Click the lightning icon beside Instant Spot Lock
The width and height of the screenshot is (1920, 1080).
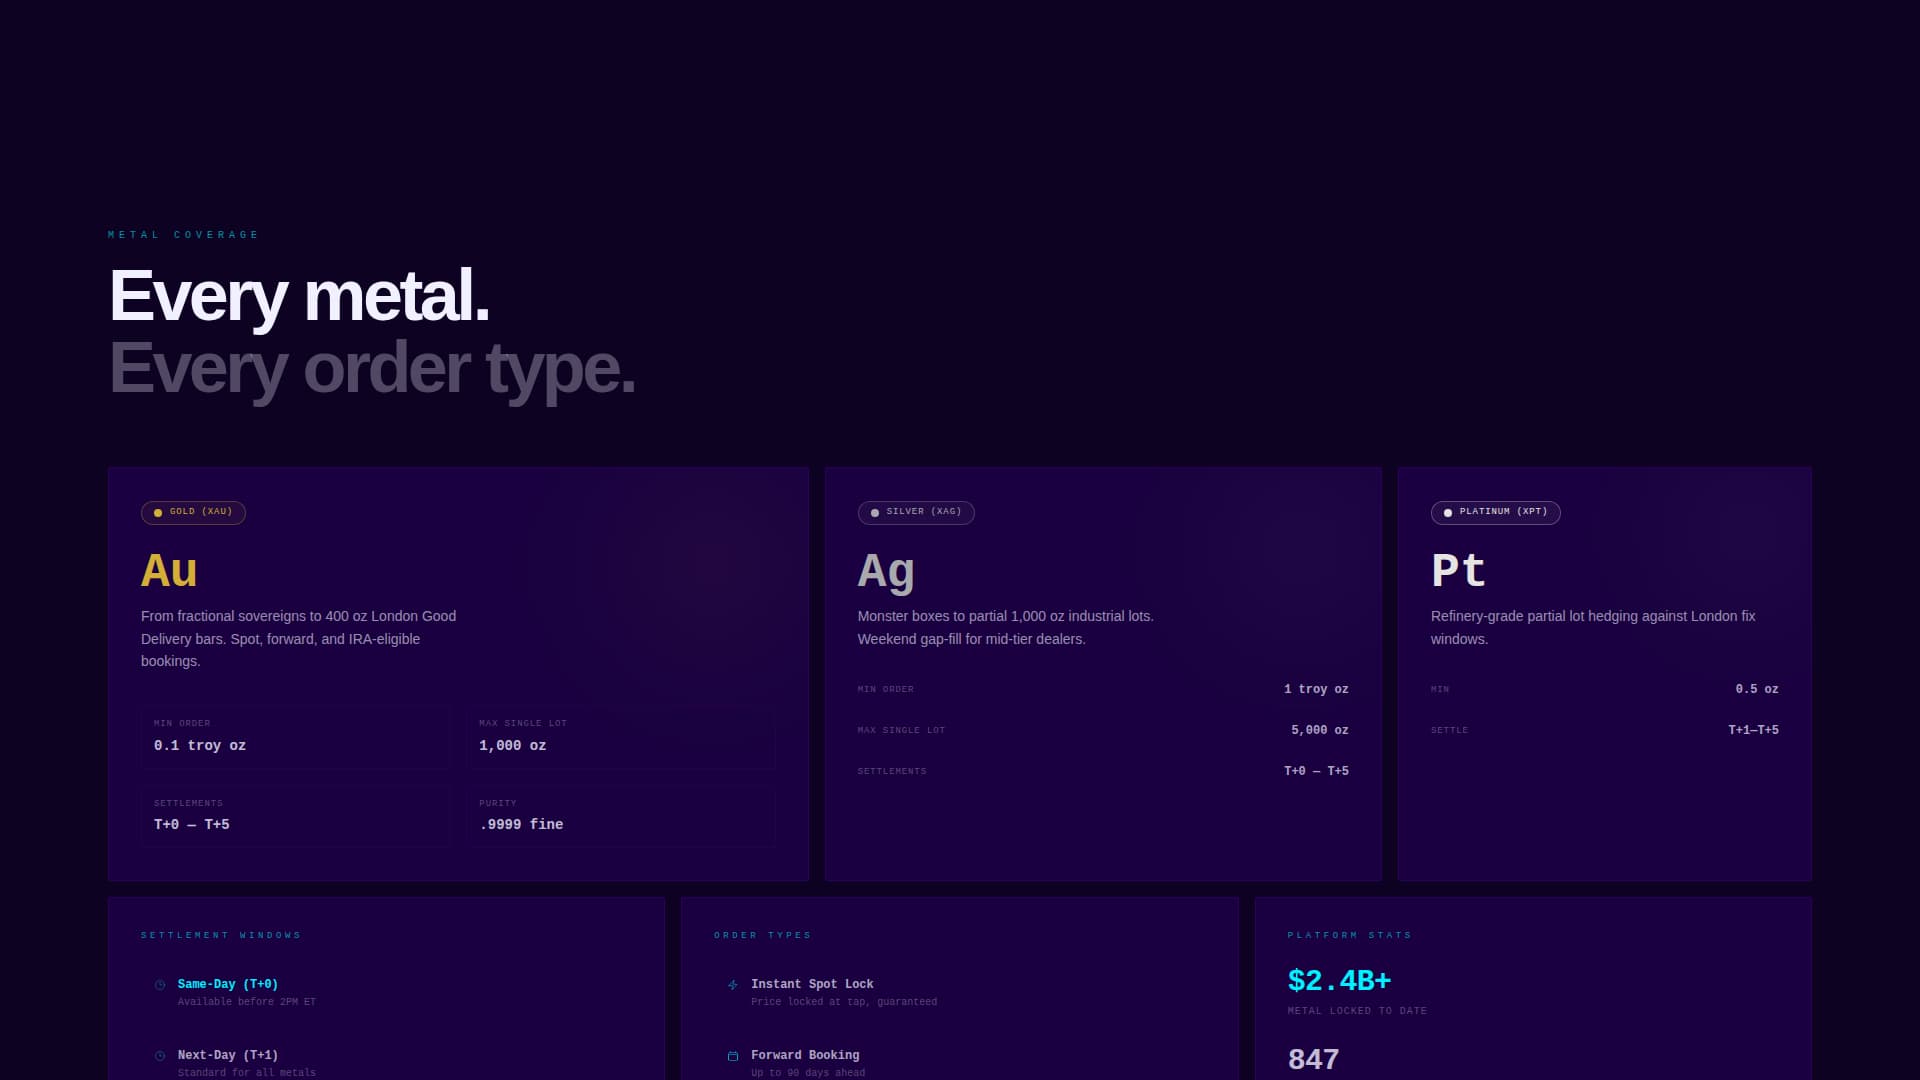733,985
